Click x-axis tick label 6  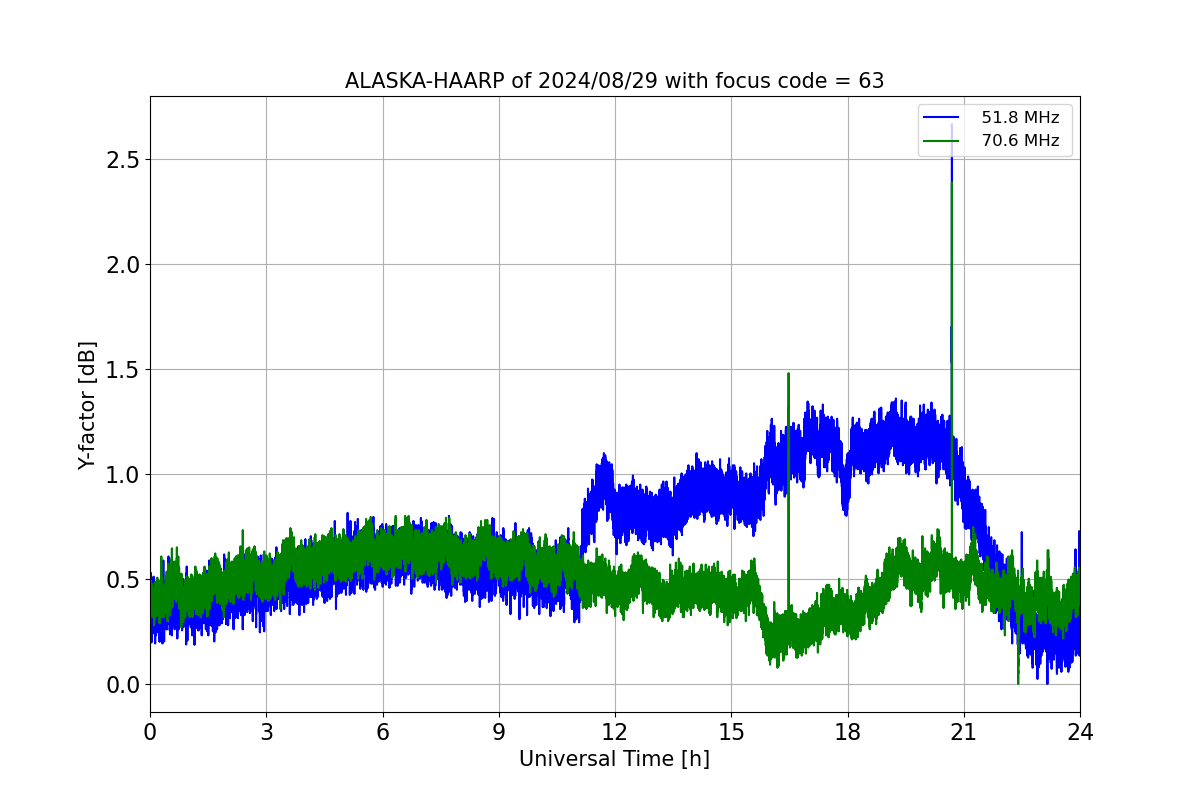(x=382, y=732)
